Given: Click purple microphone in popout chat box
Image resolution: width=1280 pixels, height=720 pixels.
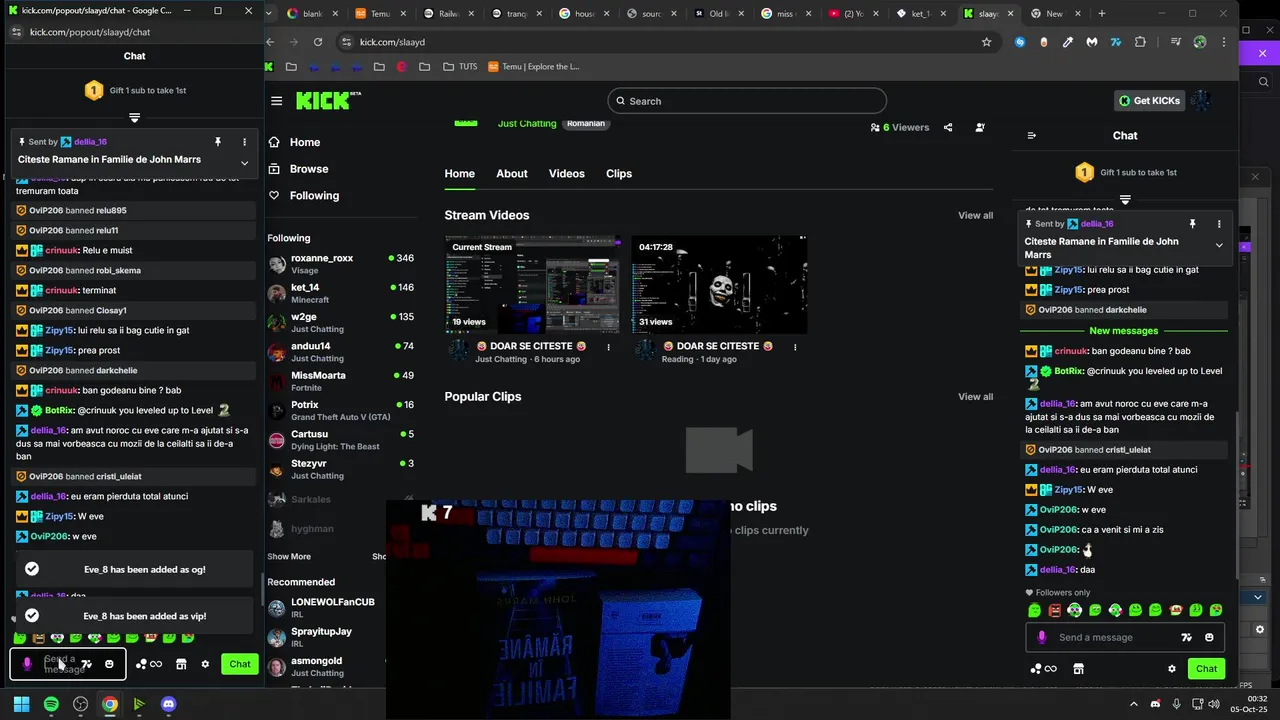Looking at the screenshot, I should pos(27,664).
